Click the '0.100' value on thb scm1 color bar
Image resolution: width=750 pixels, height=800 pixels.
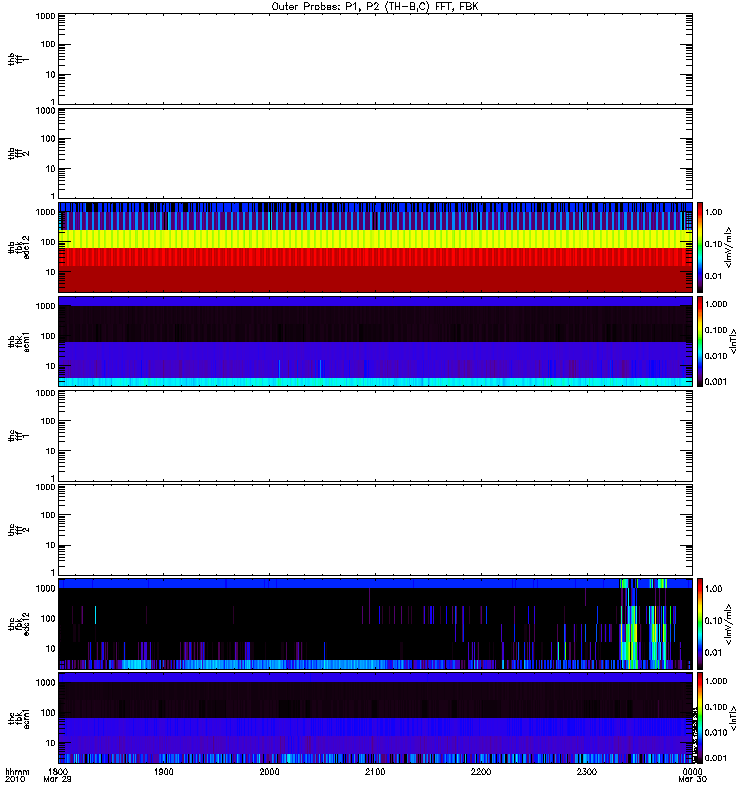click(x=716, y=330)
